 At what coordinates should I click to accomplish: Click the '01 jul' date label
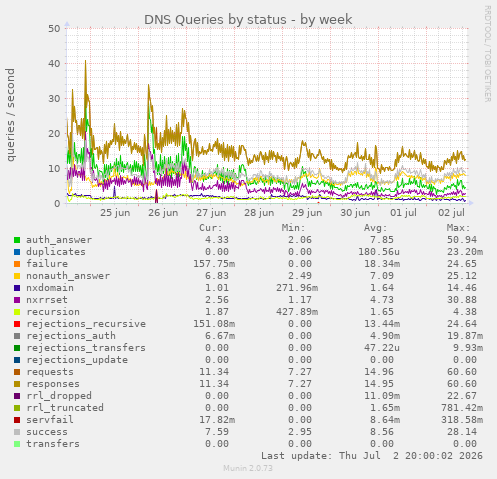click(403, 213)
